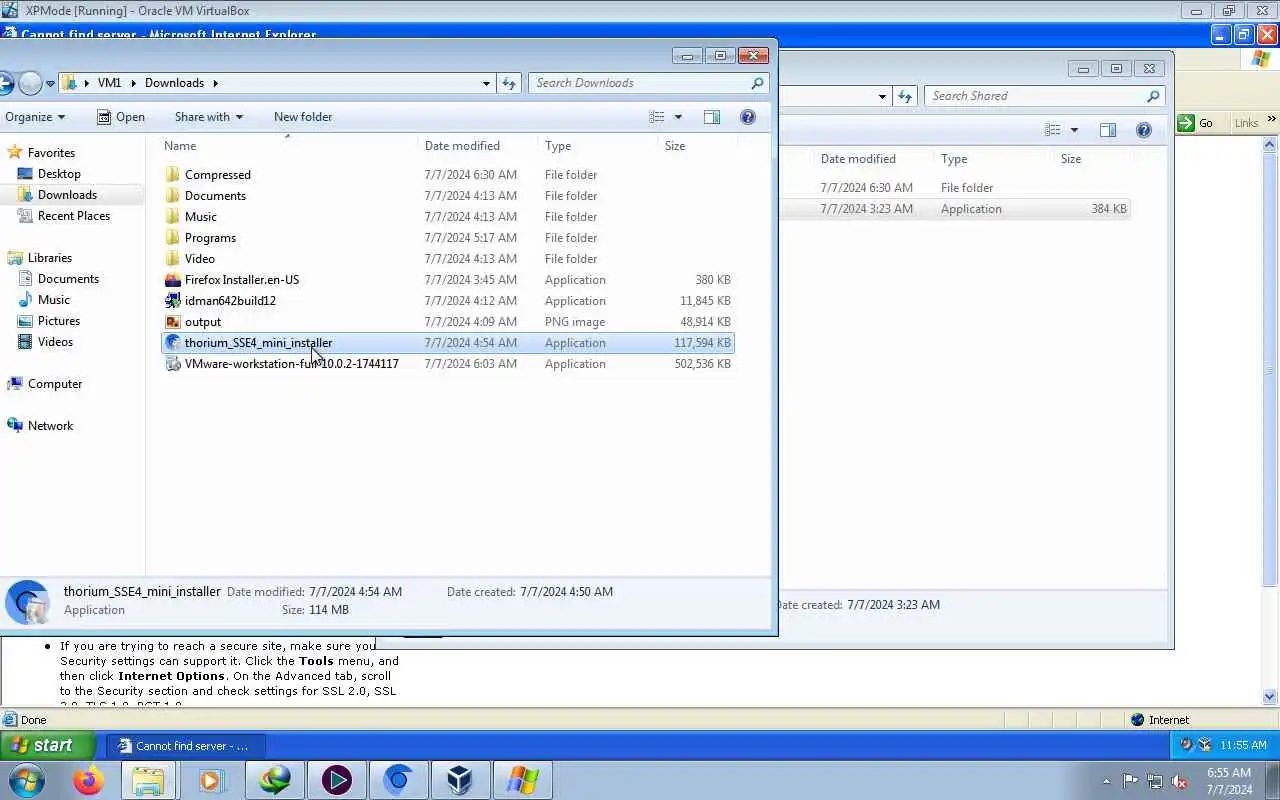Expand view options arrow in the Shared window
Image resolution: width=1280 pixels, height=800 pixels.
click(x=1074, y=130)
